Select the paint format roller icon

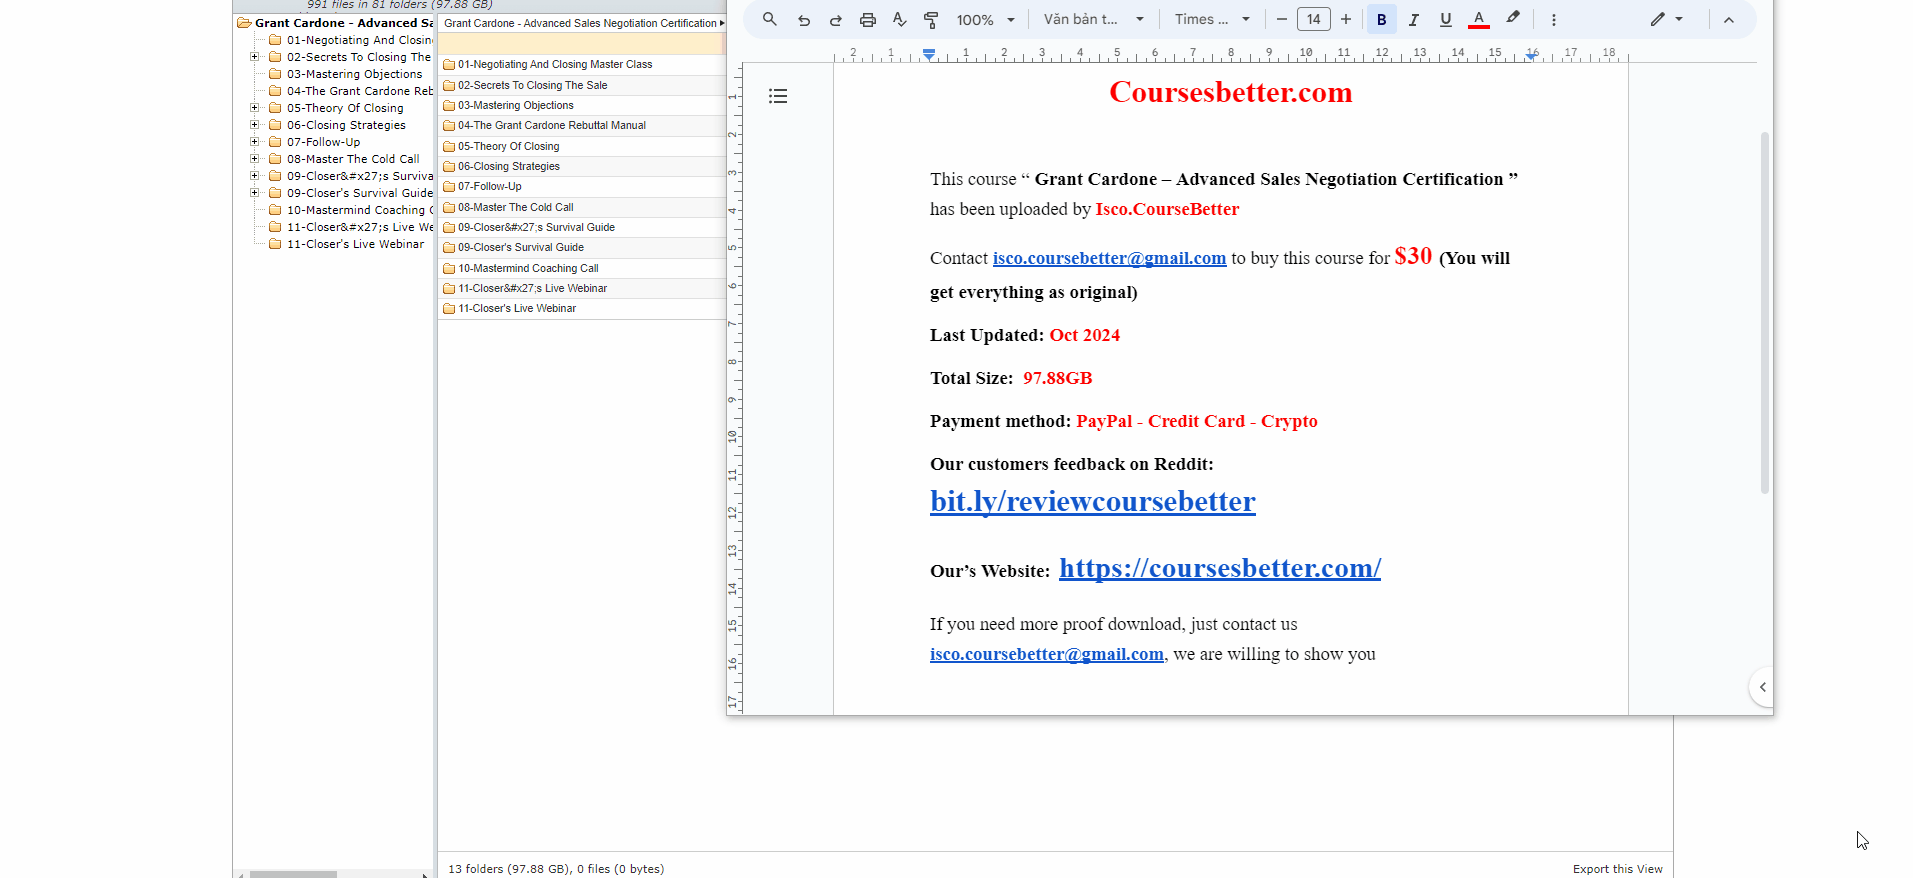point(931,19)
